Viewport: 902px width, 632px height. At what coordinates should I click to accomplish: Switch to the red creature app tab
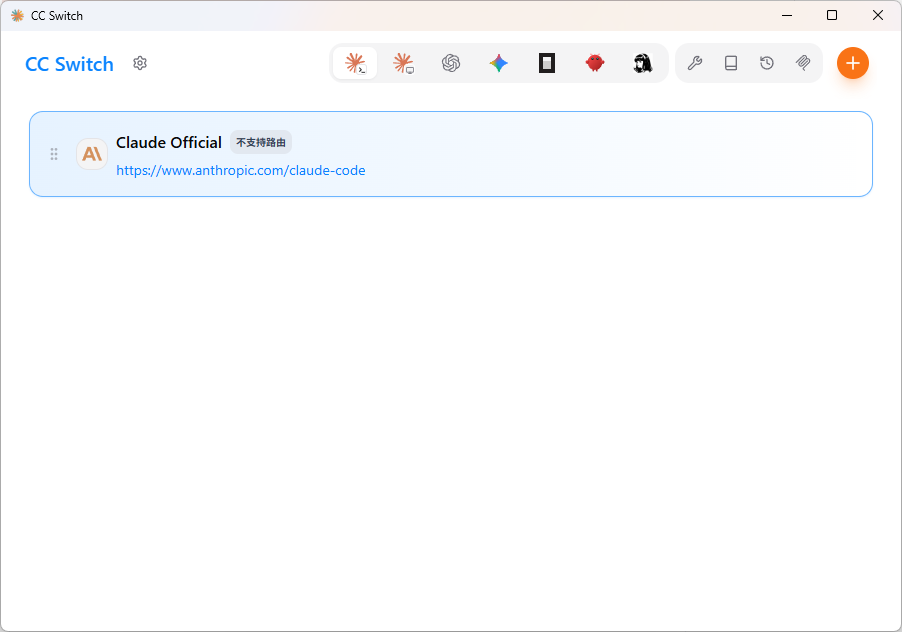(x=595, y=63)
